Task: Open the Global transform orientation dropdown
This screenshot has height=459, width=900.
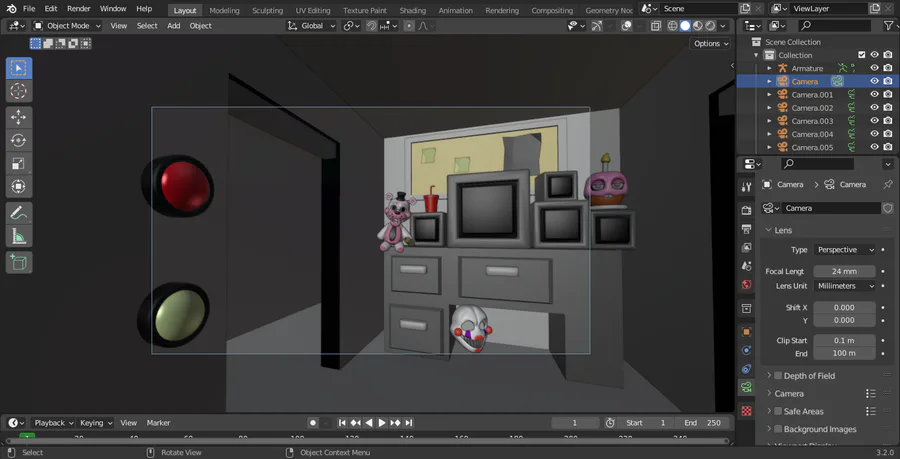Action: (x=311, y=26)
